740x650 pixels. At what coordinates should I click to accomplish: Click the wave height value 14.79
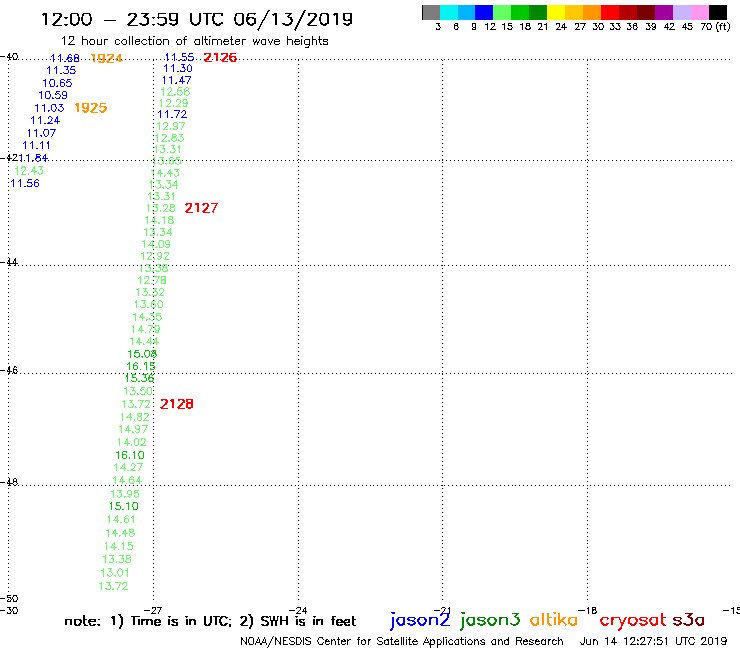coord(145,329)
